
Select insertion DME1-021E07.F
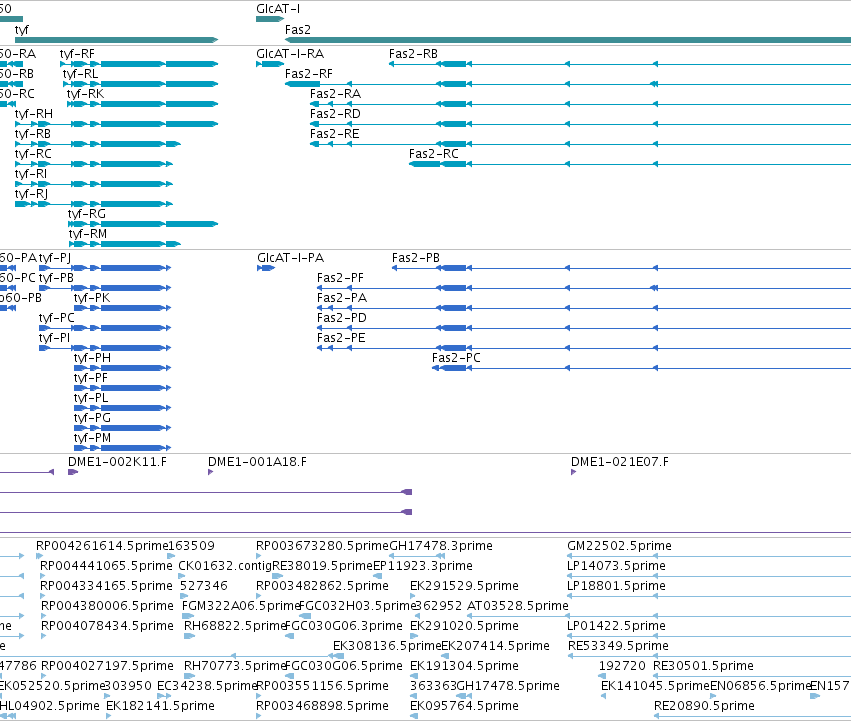pos(573,472)
